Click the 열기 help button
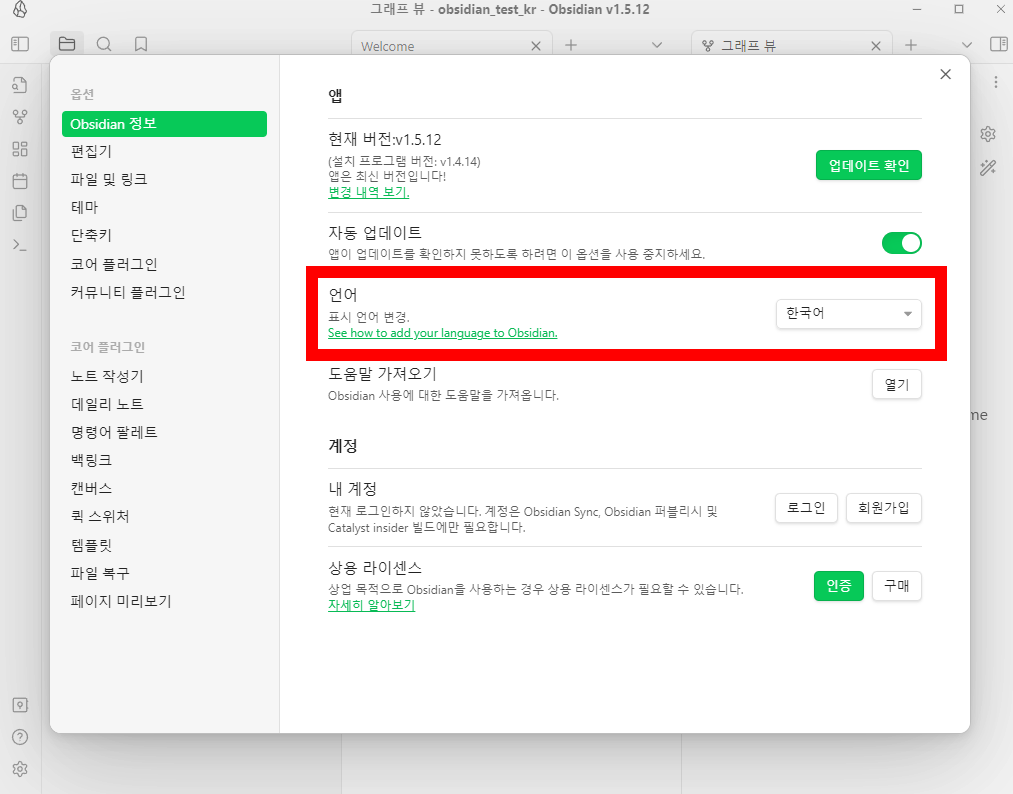1013x794 pixels. tap(897, 384)
